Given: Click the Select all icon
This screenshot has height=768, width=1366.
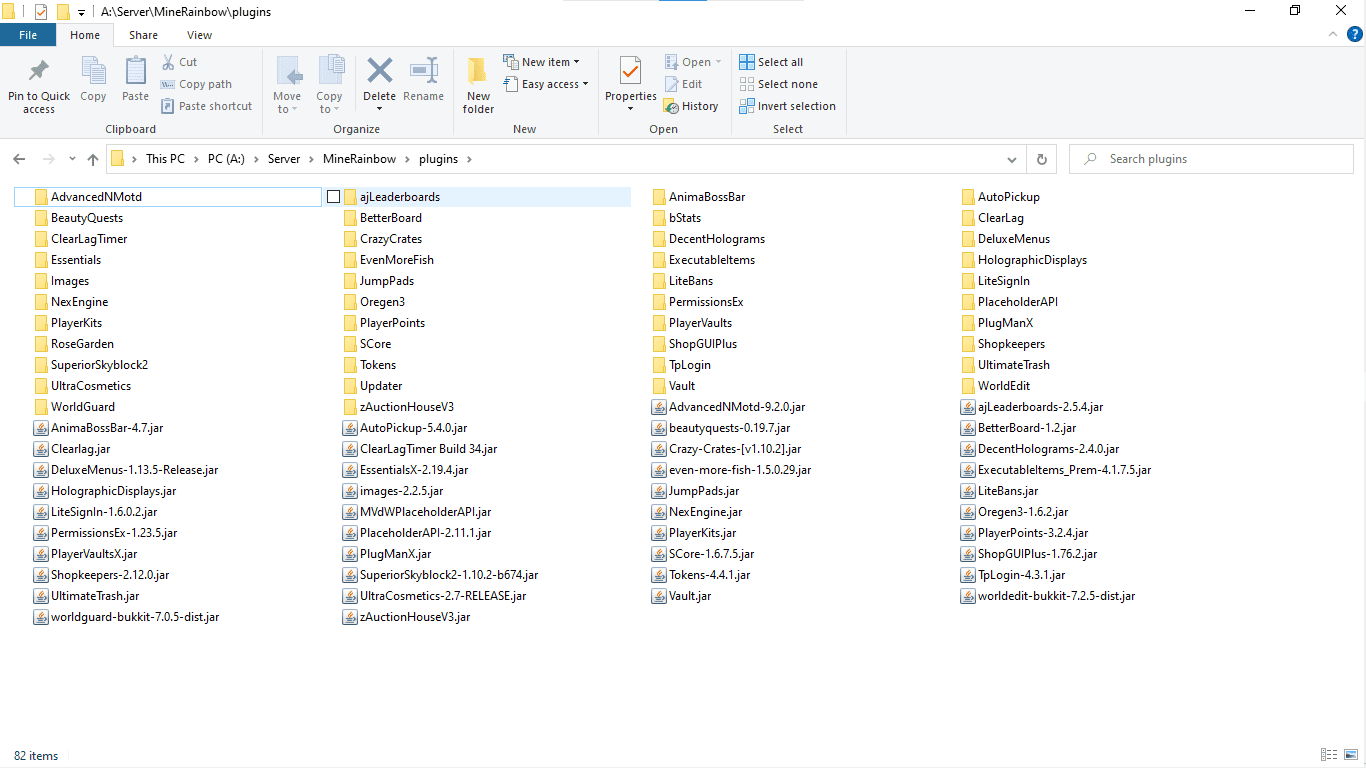Looking at the screenshot, I should pyautogui.click(x=747, y=62).
